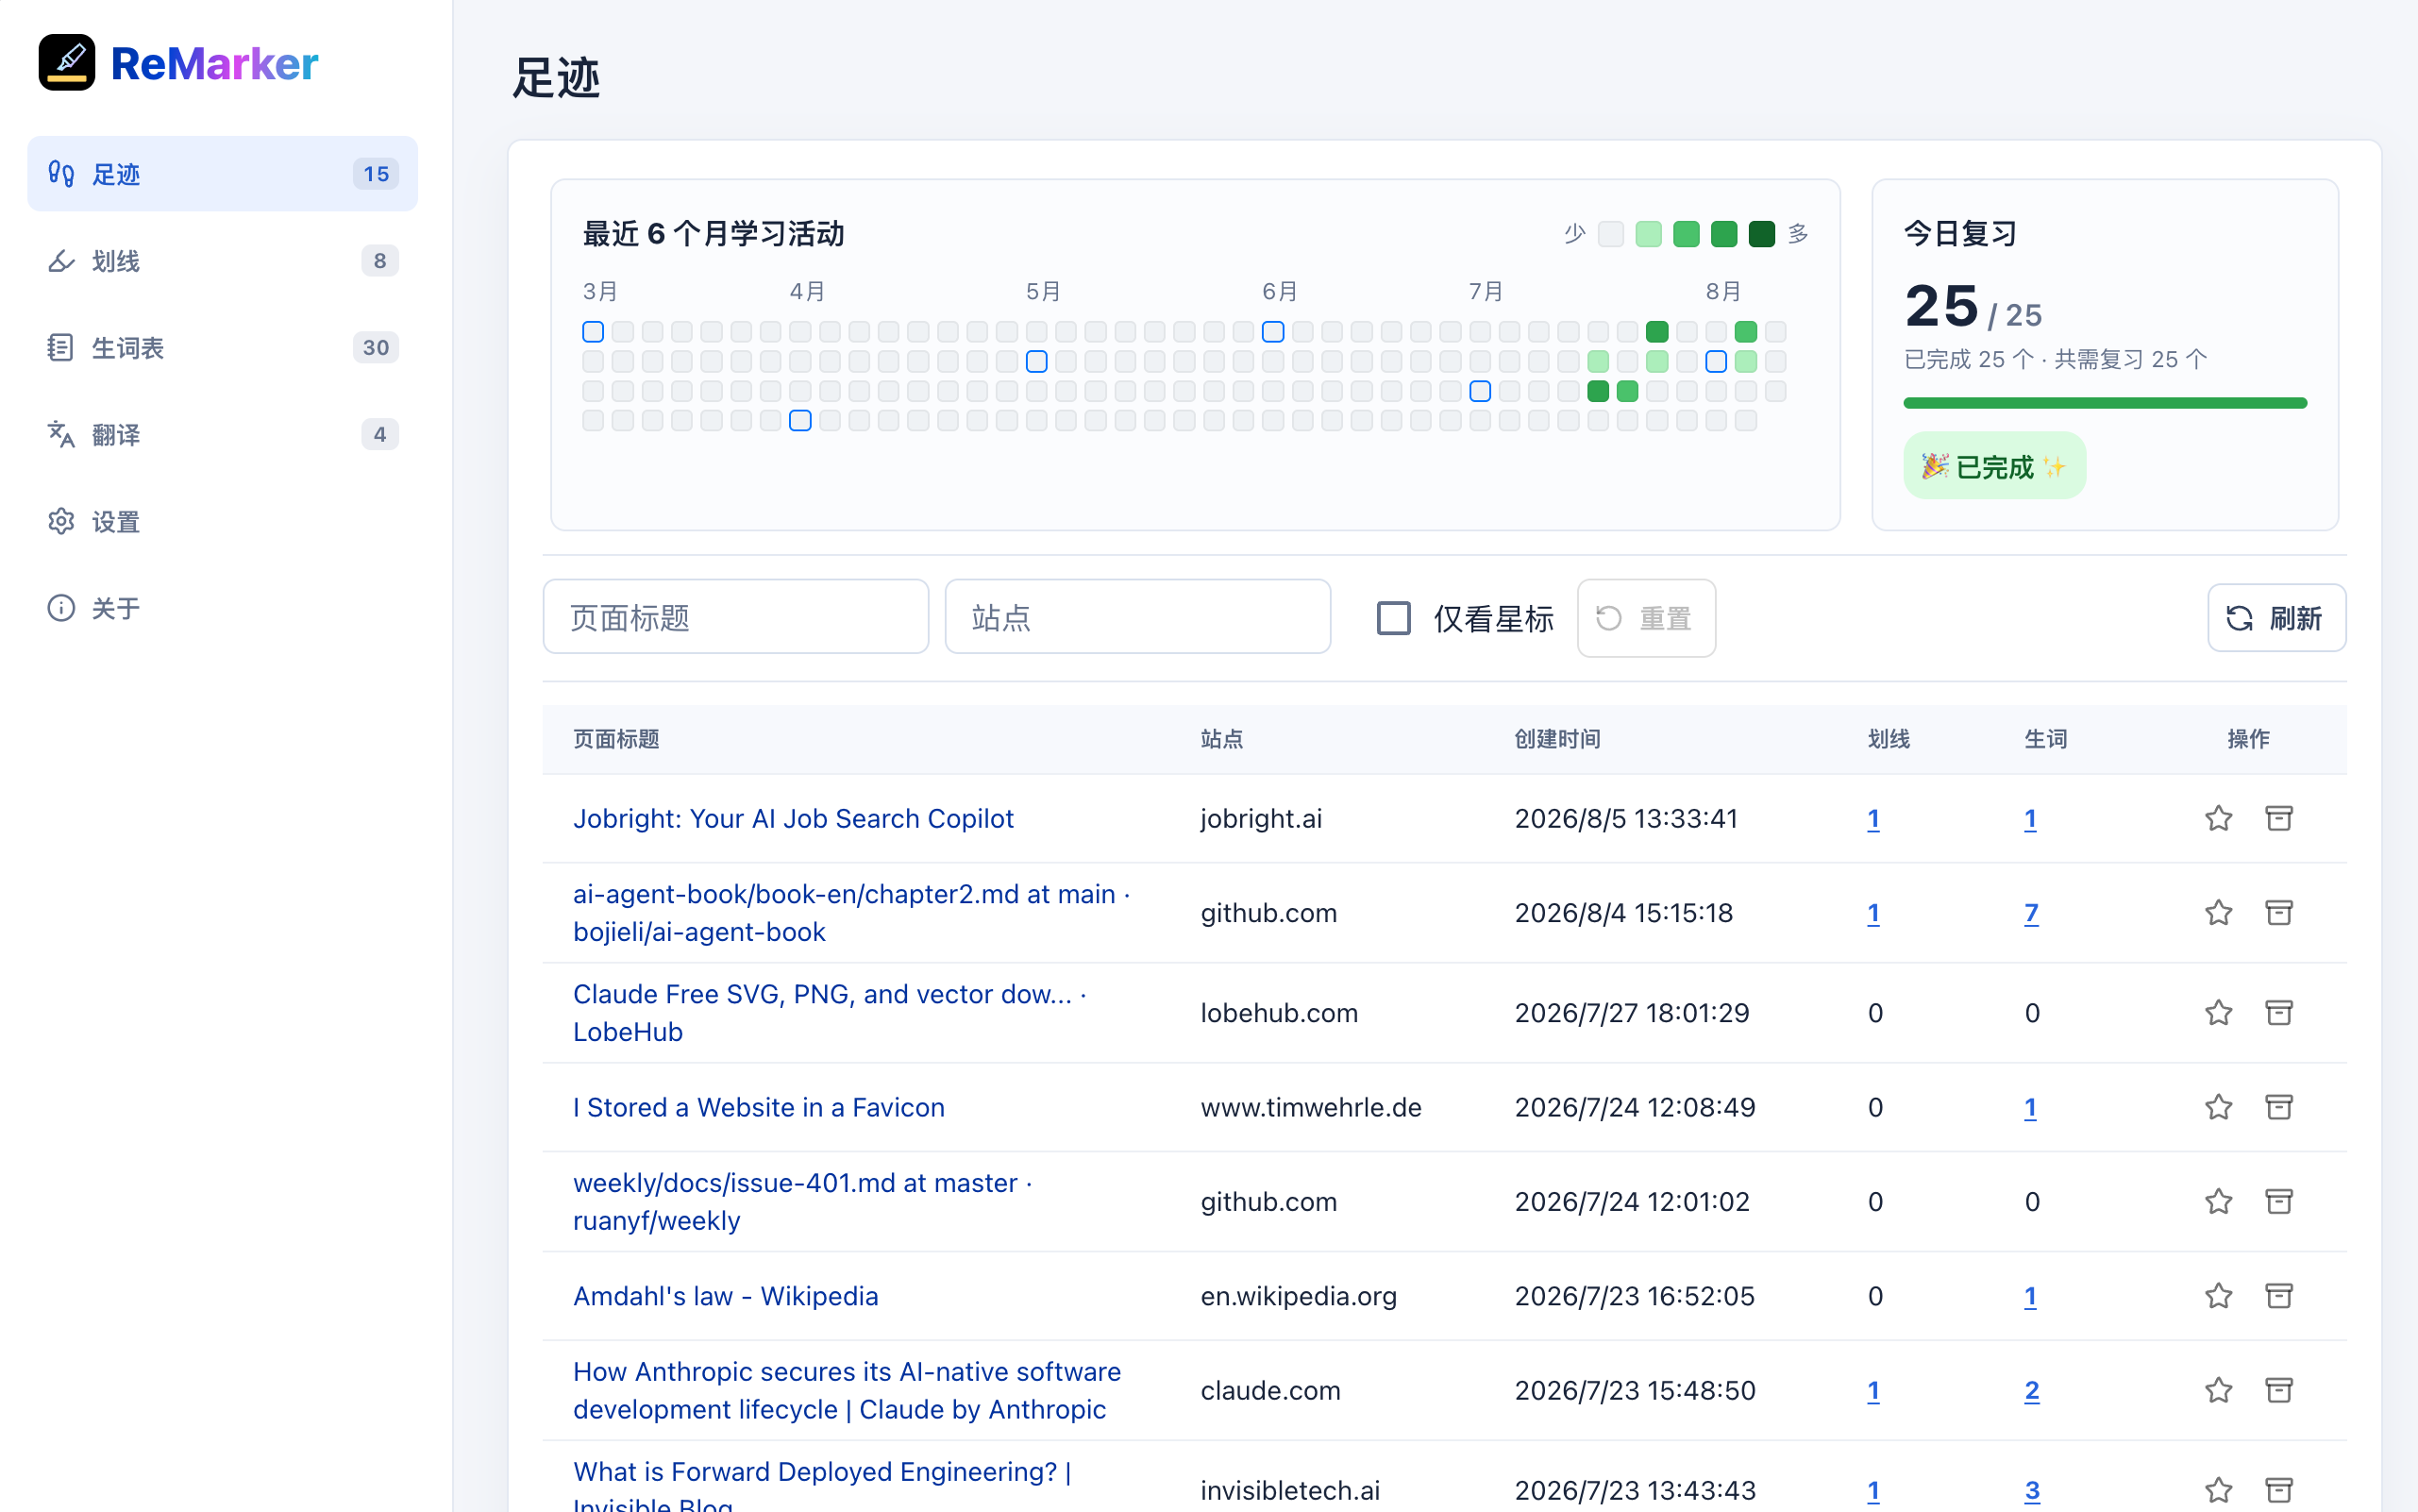Archive the ai-agent-book chapter2.md row

click(x=2278, y=913)
